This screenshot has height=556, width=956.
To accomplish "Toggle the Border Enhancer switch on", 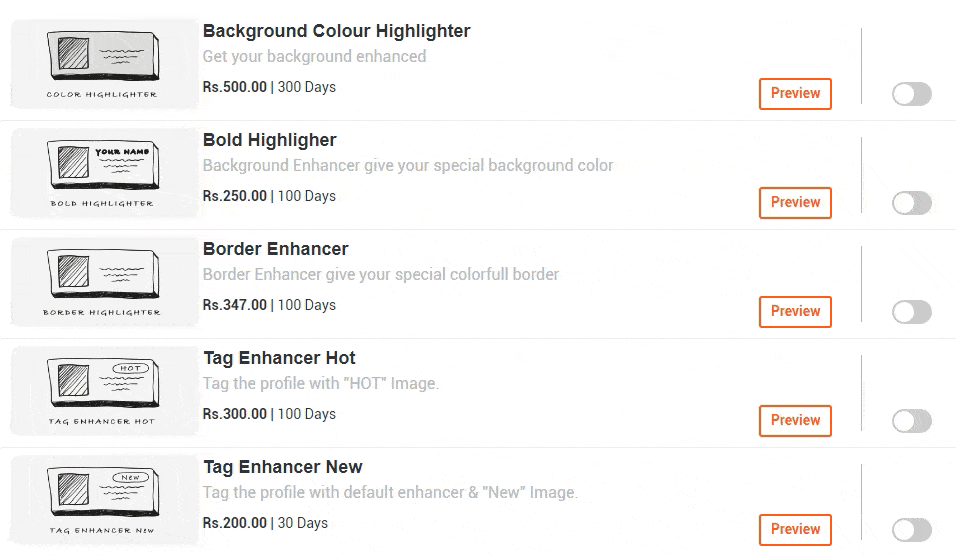I will 911,312.
